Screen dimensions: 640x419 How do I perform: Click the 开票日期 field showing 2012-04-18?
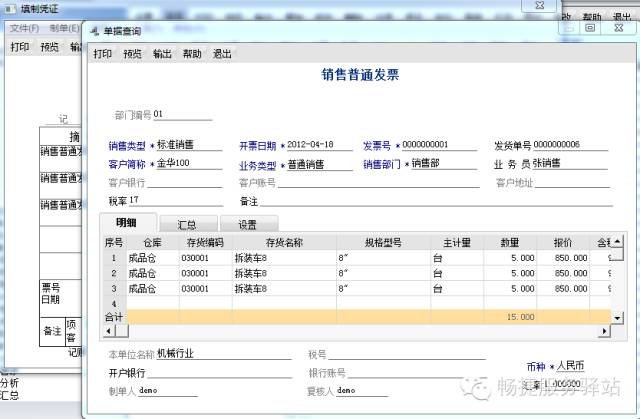click(317, 146)
